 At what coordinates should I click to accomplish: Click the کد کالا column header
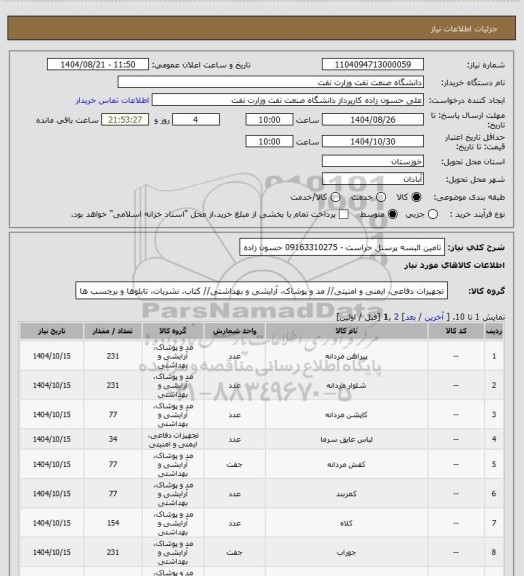(x=456, y=331)
